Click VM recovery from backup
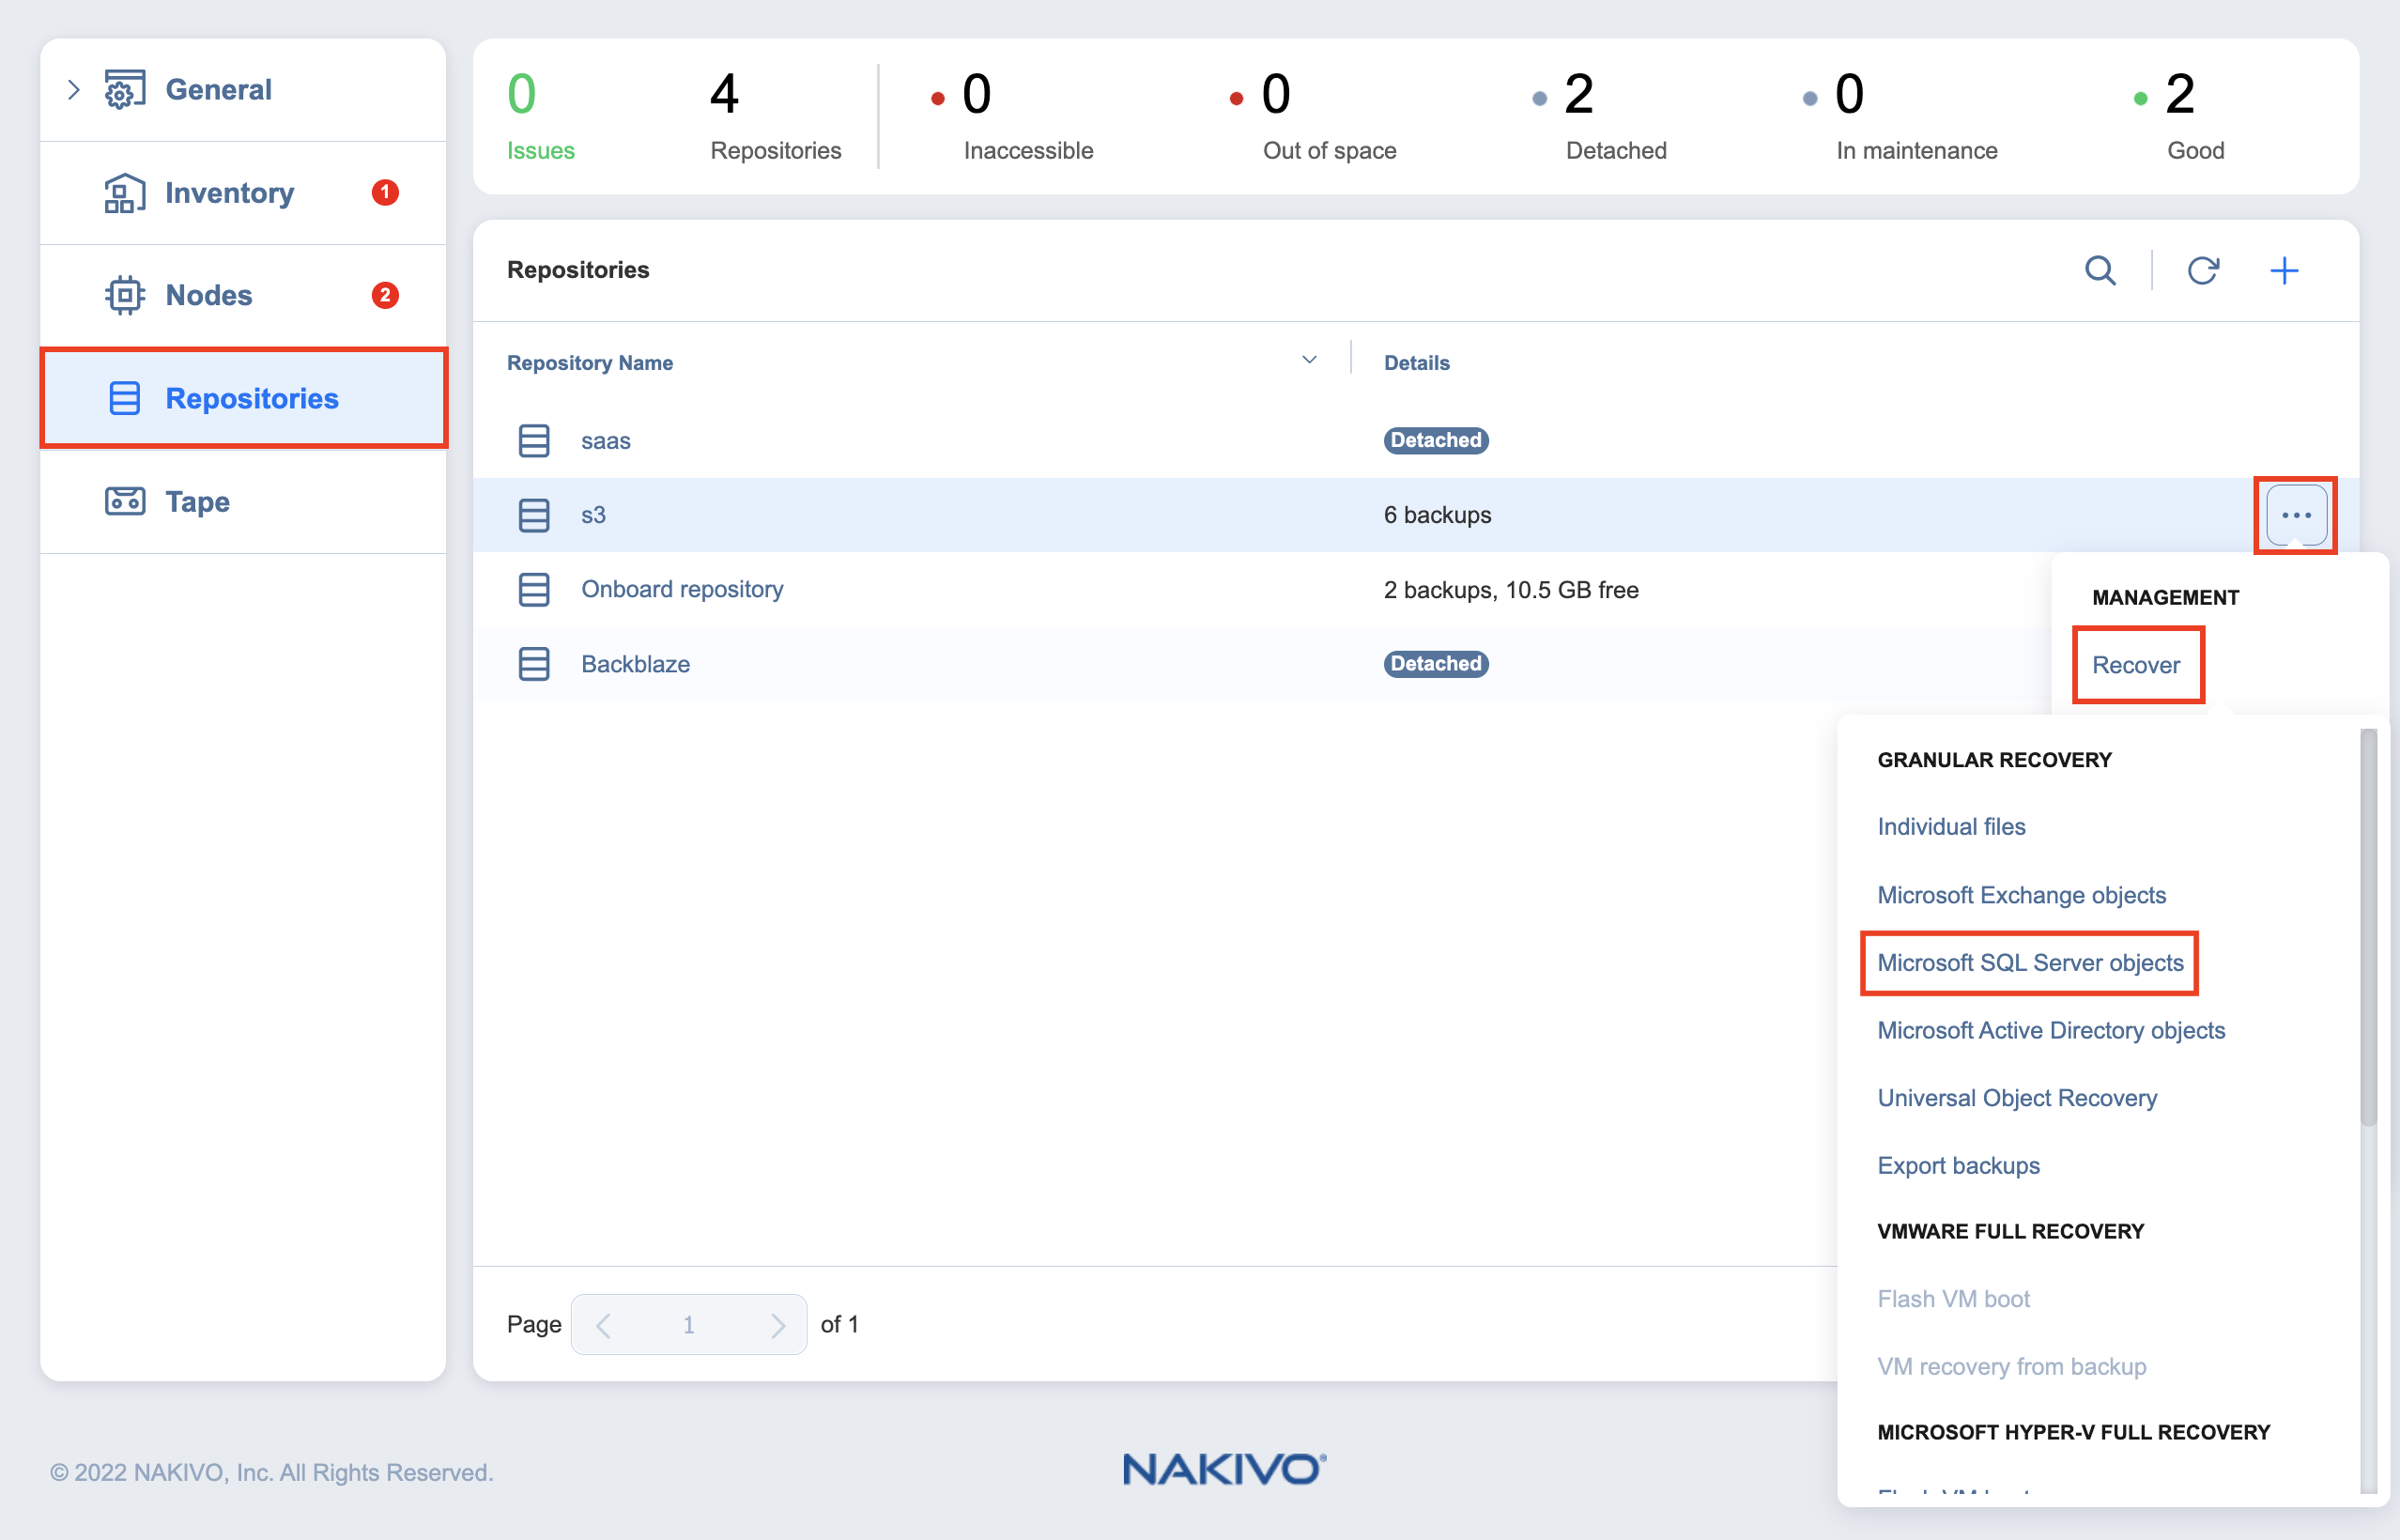The image size is (2400, 1540). point(2011,1367)
